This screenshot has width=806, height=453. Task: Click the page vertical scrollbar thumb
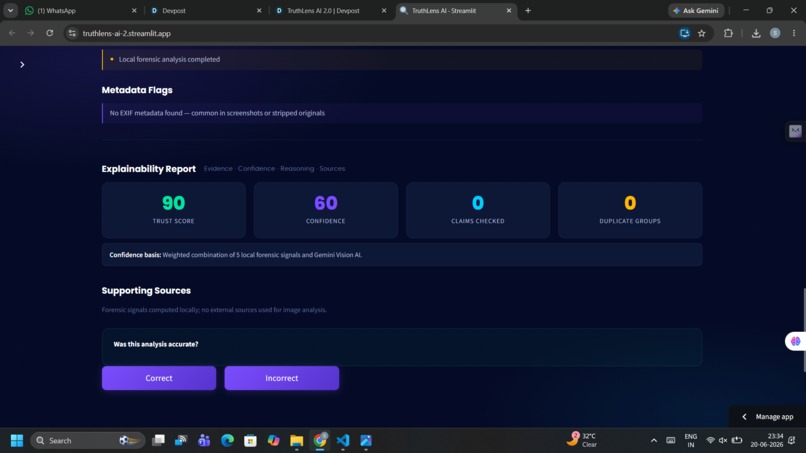tap(804, 330)
